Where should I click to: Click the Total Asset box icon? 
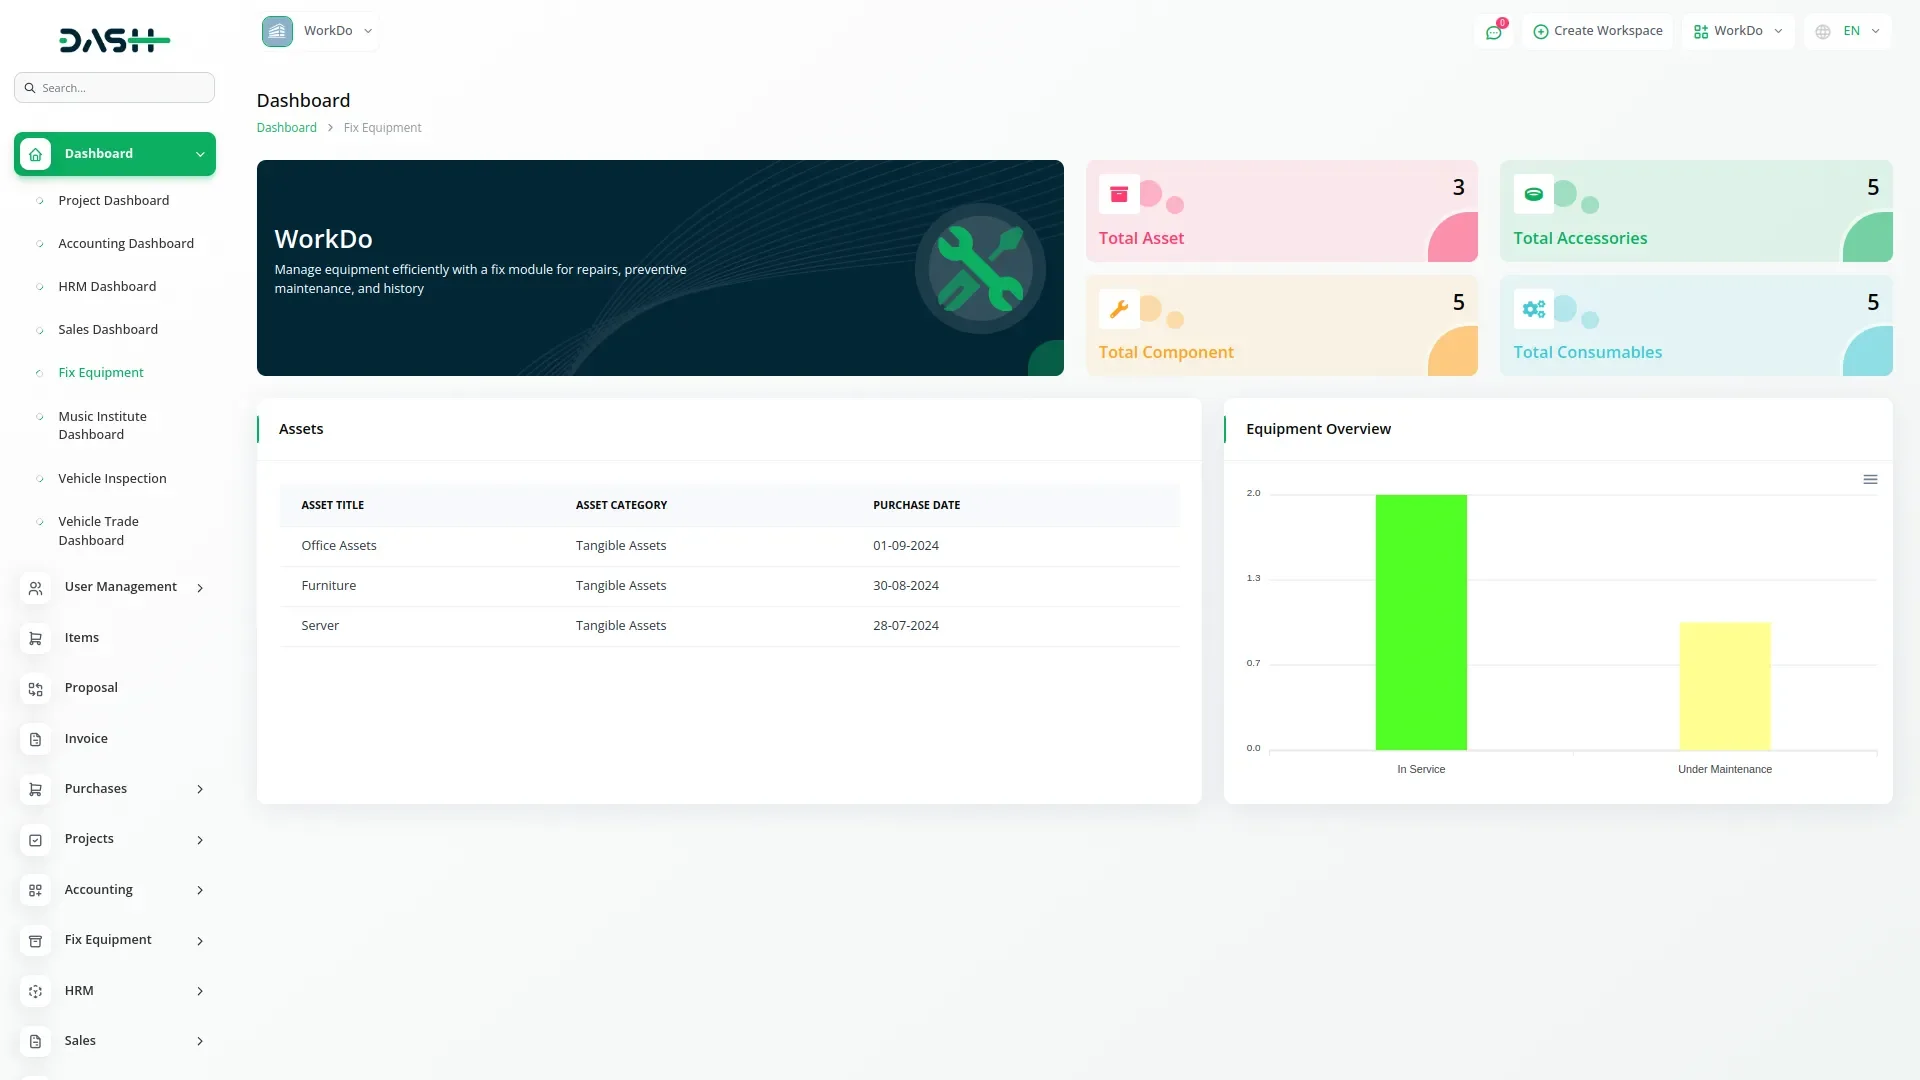[x=1119, y=194]
